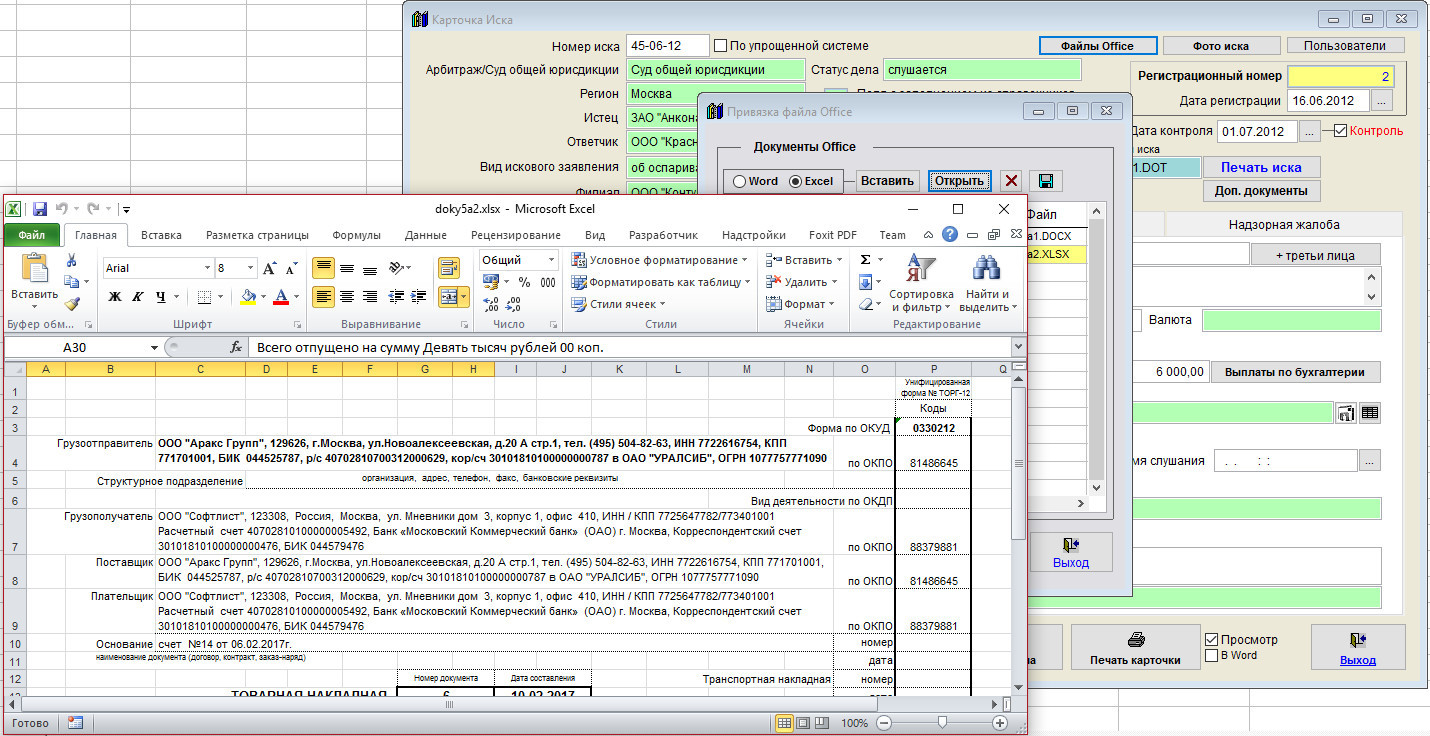Click the percent style icon

[x=524, y=282]
